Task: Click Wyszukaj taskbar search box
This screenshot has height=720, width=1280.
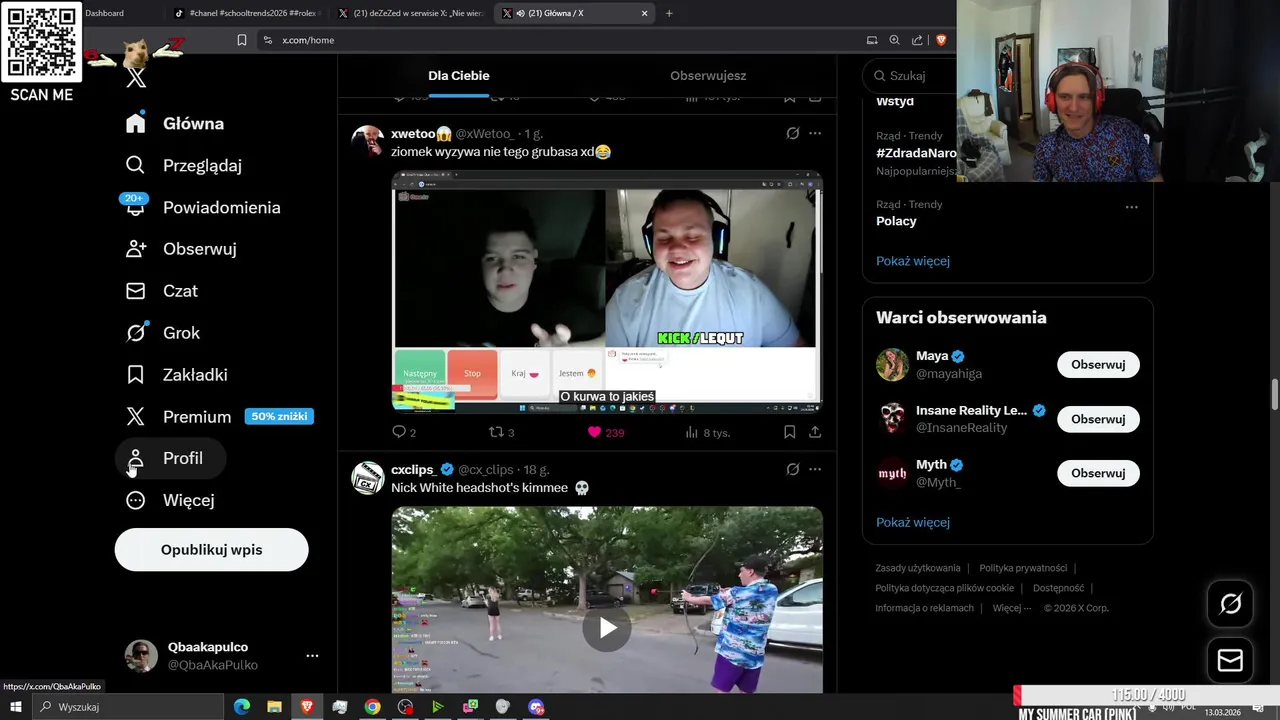Action: click(x=127, y=707)
